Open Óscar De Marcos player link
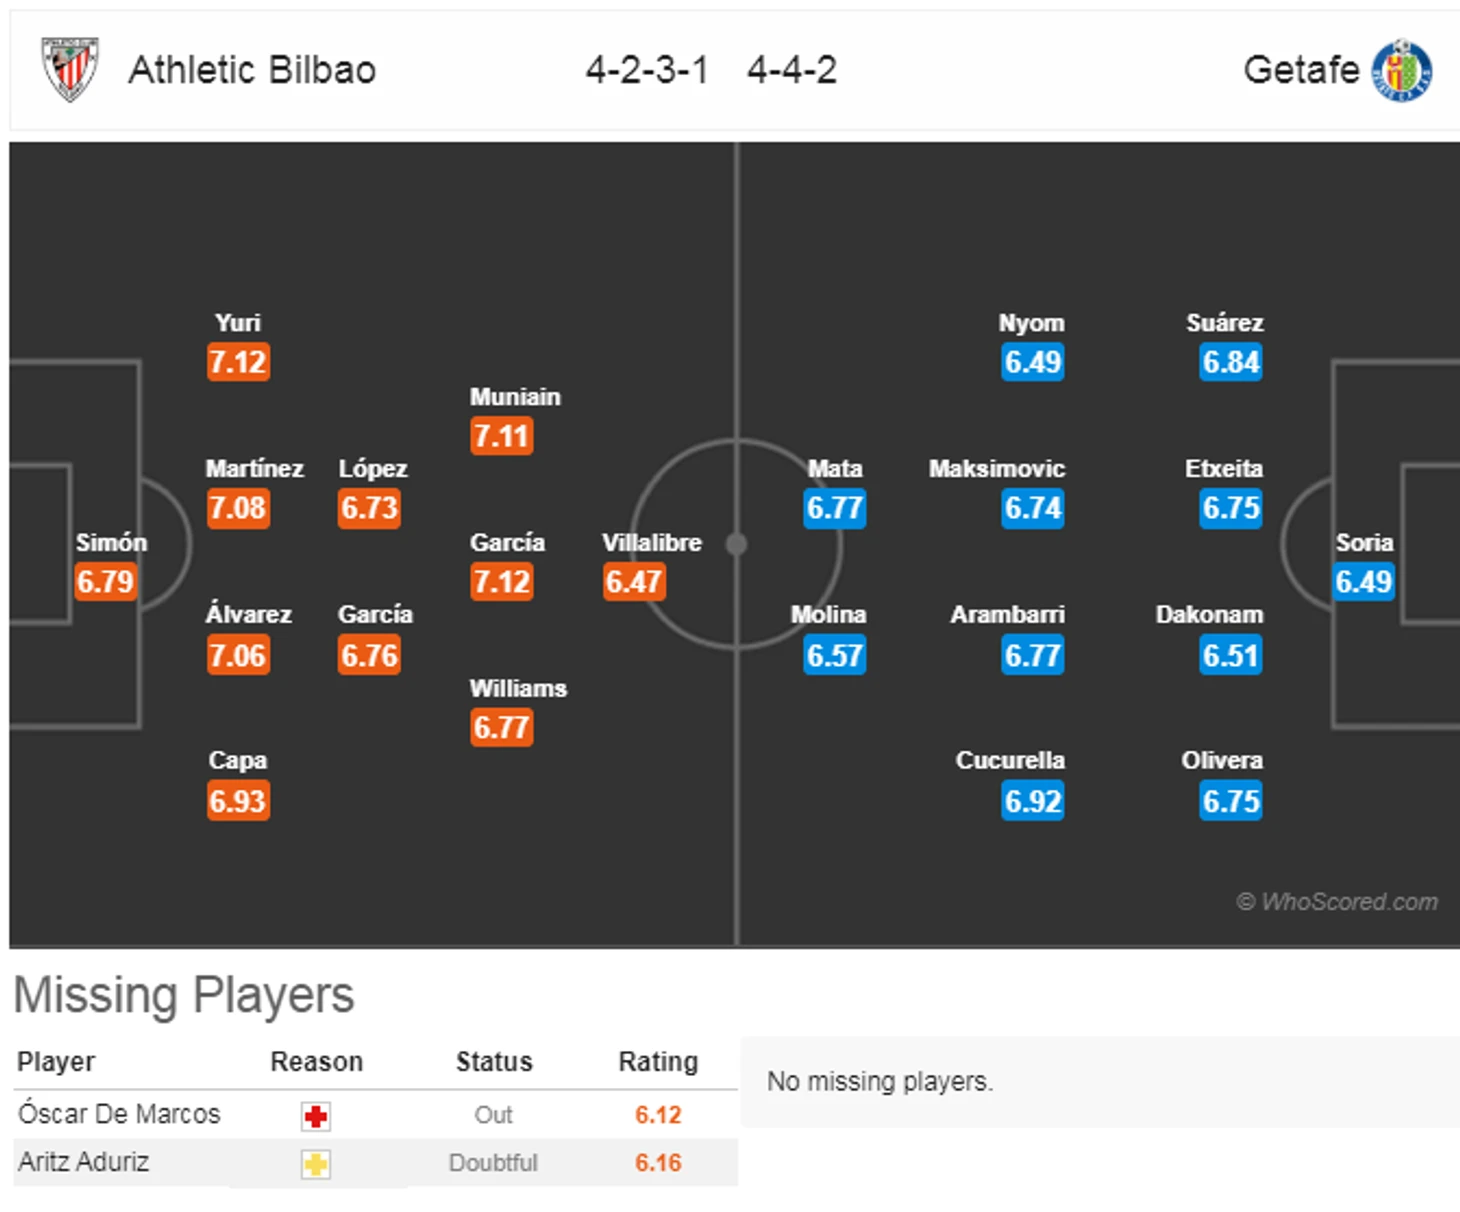The height and width of the screenshot is (1212, 1460). pyautogui.click(x=119, y=1114)
